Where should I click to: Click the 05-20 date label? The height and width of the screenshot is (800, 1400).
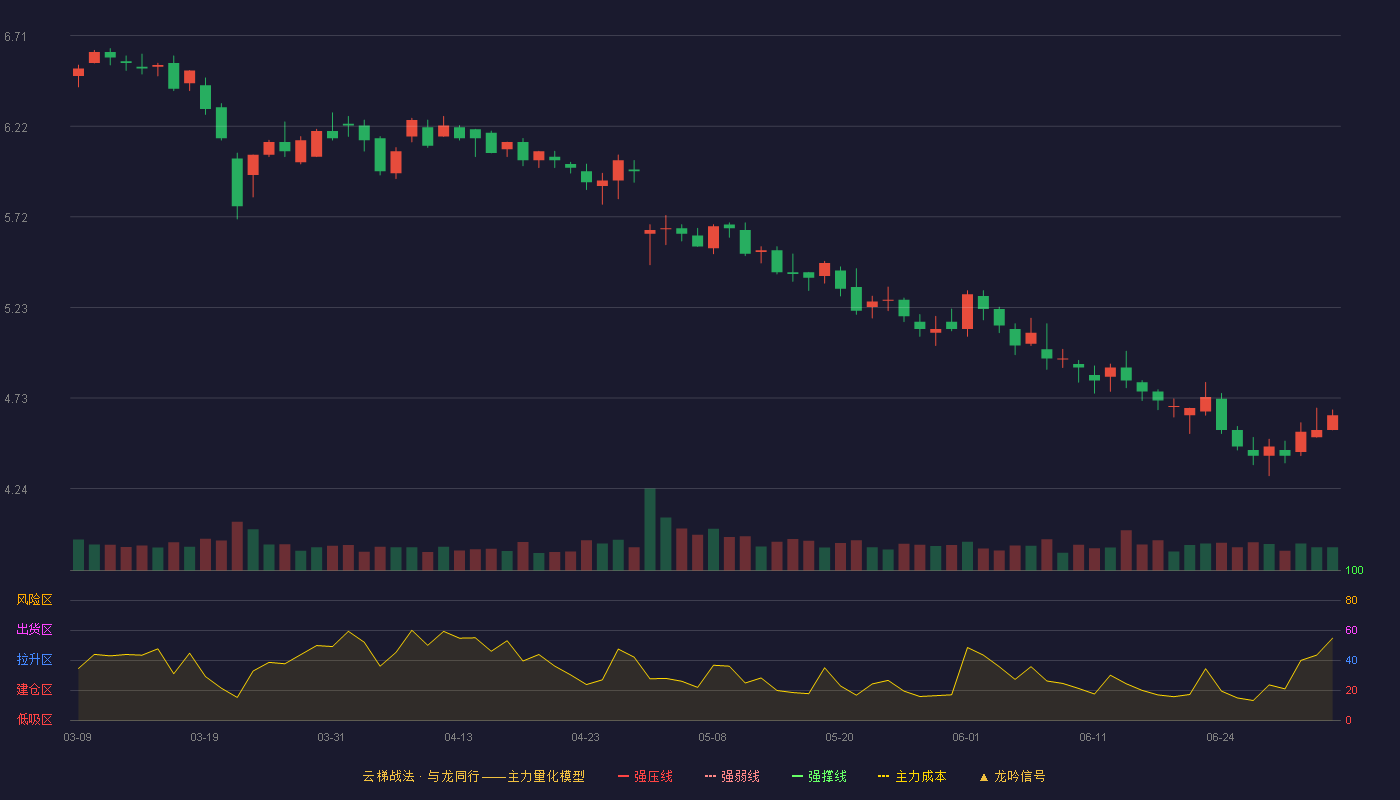(840, 737)
